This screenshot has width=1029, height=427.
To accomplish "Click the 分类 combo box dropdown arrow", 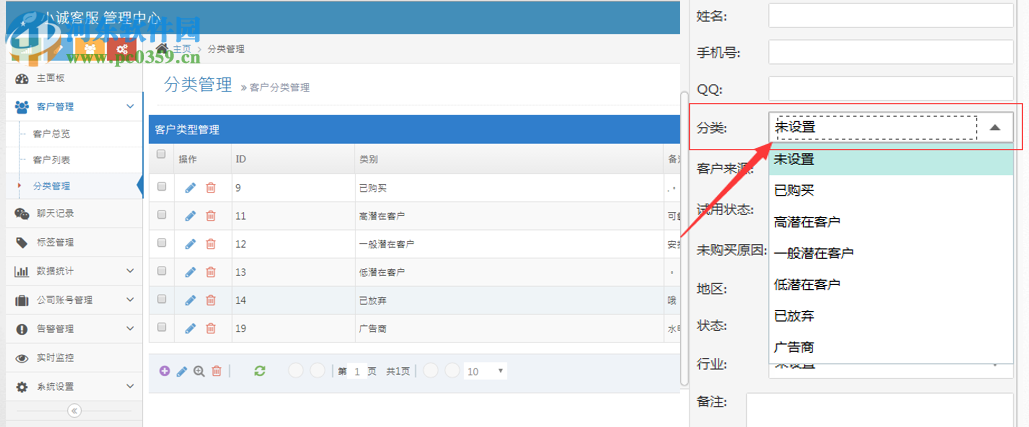I will coord(995,127).
